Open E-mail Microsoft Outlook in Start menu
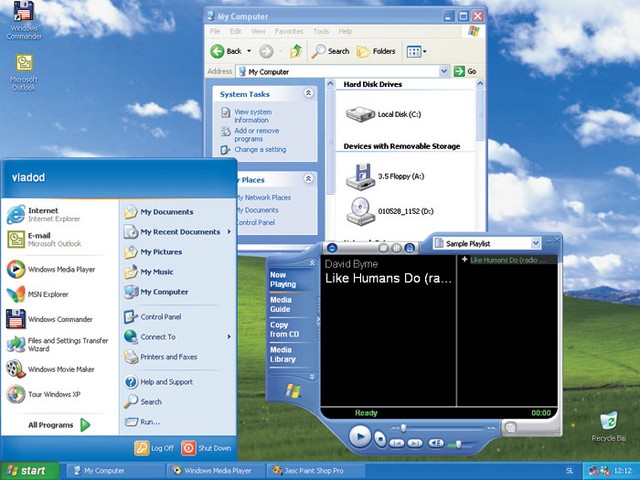This screenshot has height=480, width=640. 44,240
